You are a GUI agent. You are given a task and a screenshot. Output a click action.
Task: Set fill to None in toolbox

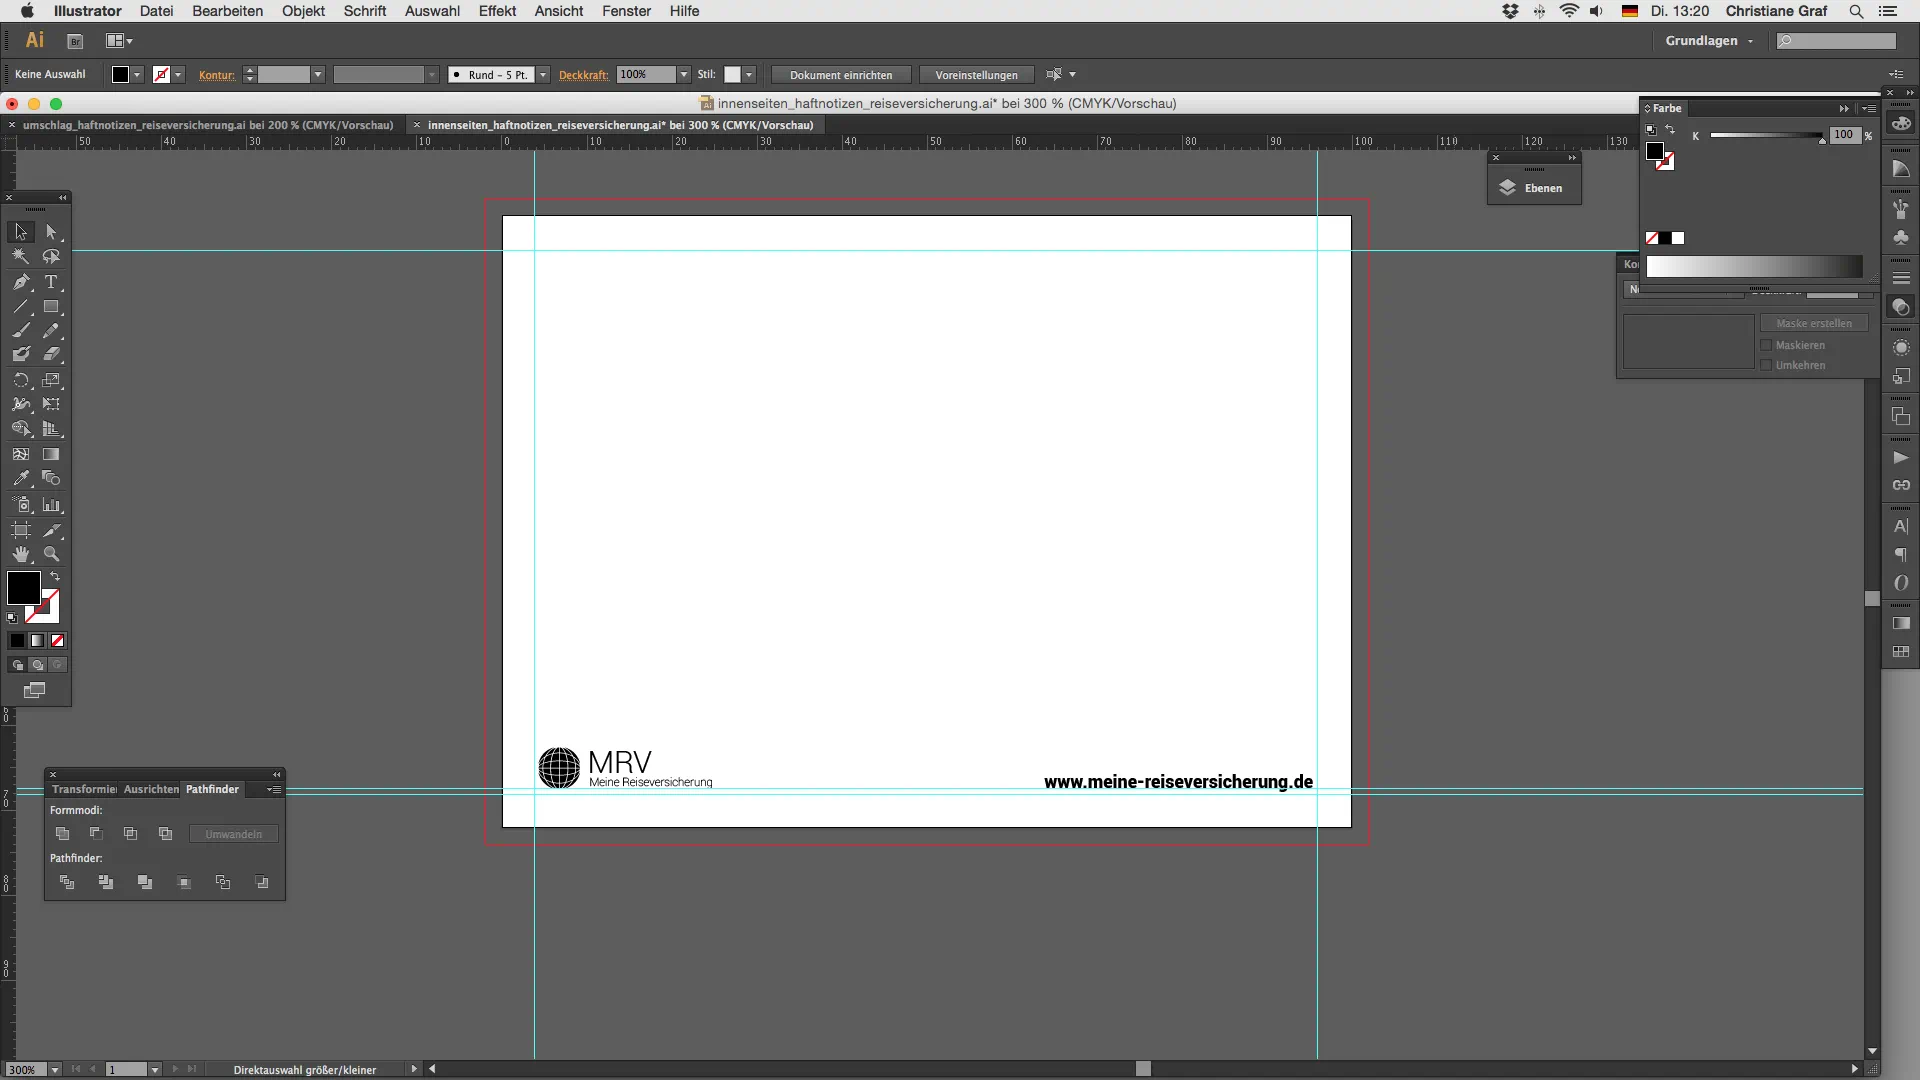tap(58, 641)
